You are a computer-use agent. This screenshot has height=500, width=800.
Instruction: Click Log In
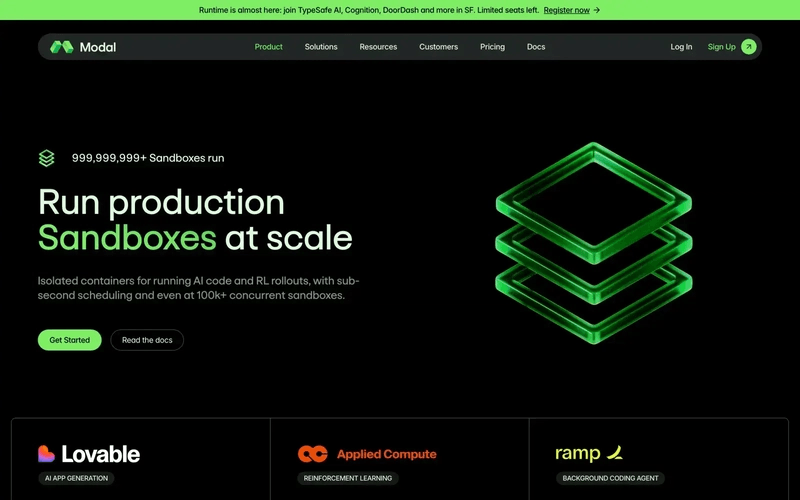681,47
